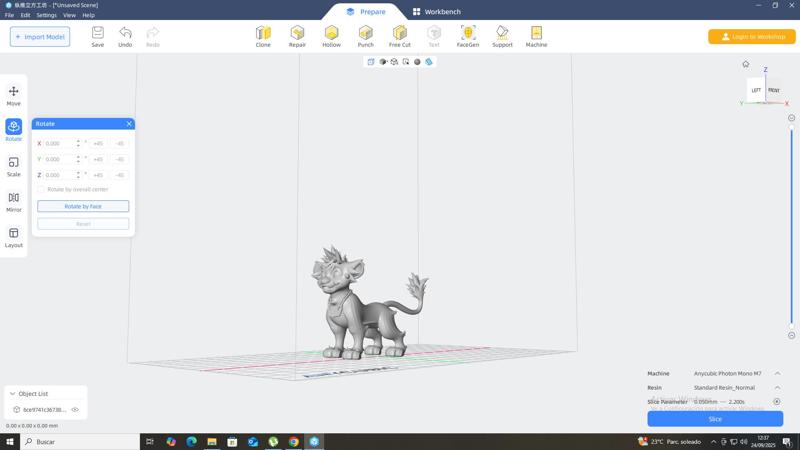Click -45 button for Z rotation

(120, 175)
